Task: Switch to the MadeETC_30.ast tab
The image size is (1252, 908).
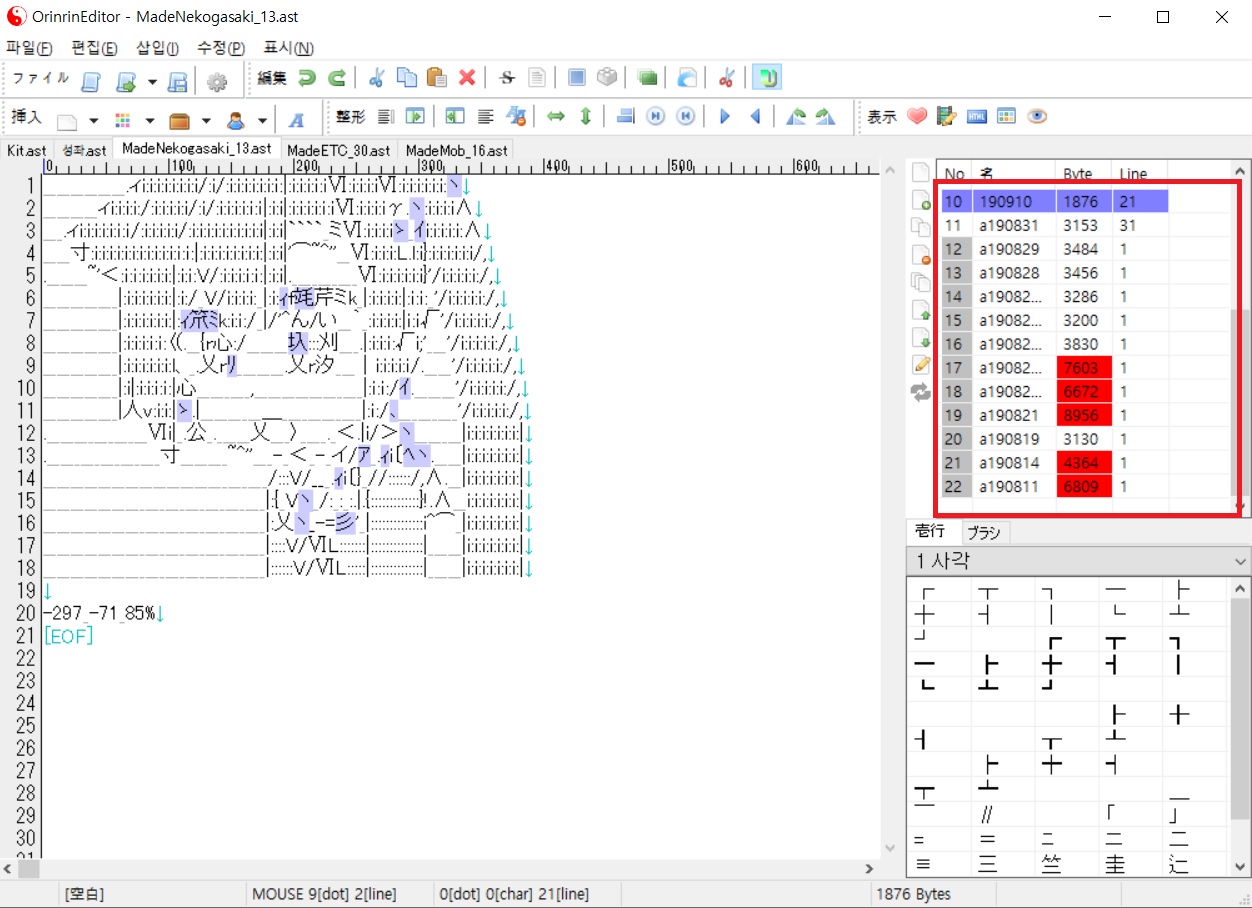Action: point(339,150)
